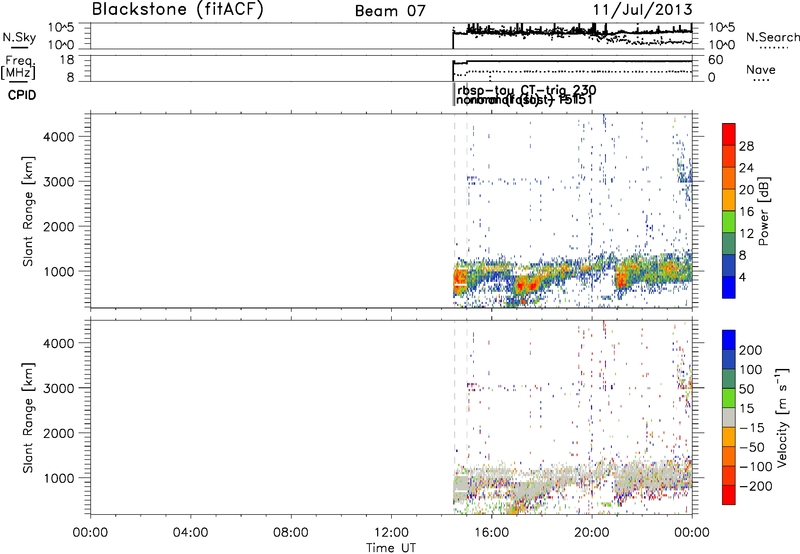
Task: Click the "04:00" time axis label
Action: (190, 533)
